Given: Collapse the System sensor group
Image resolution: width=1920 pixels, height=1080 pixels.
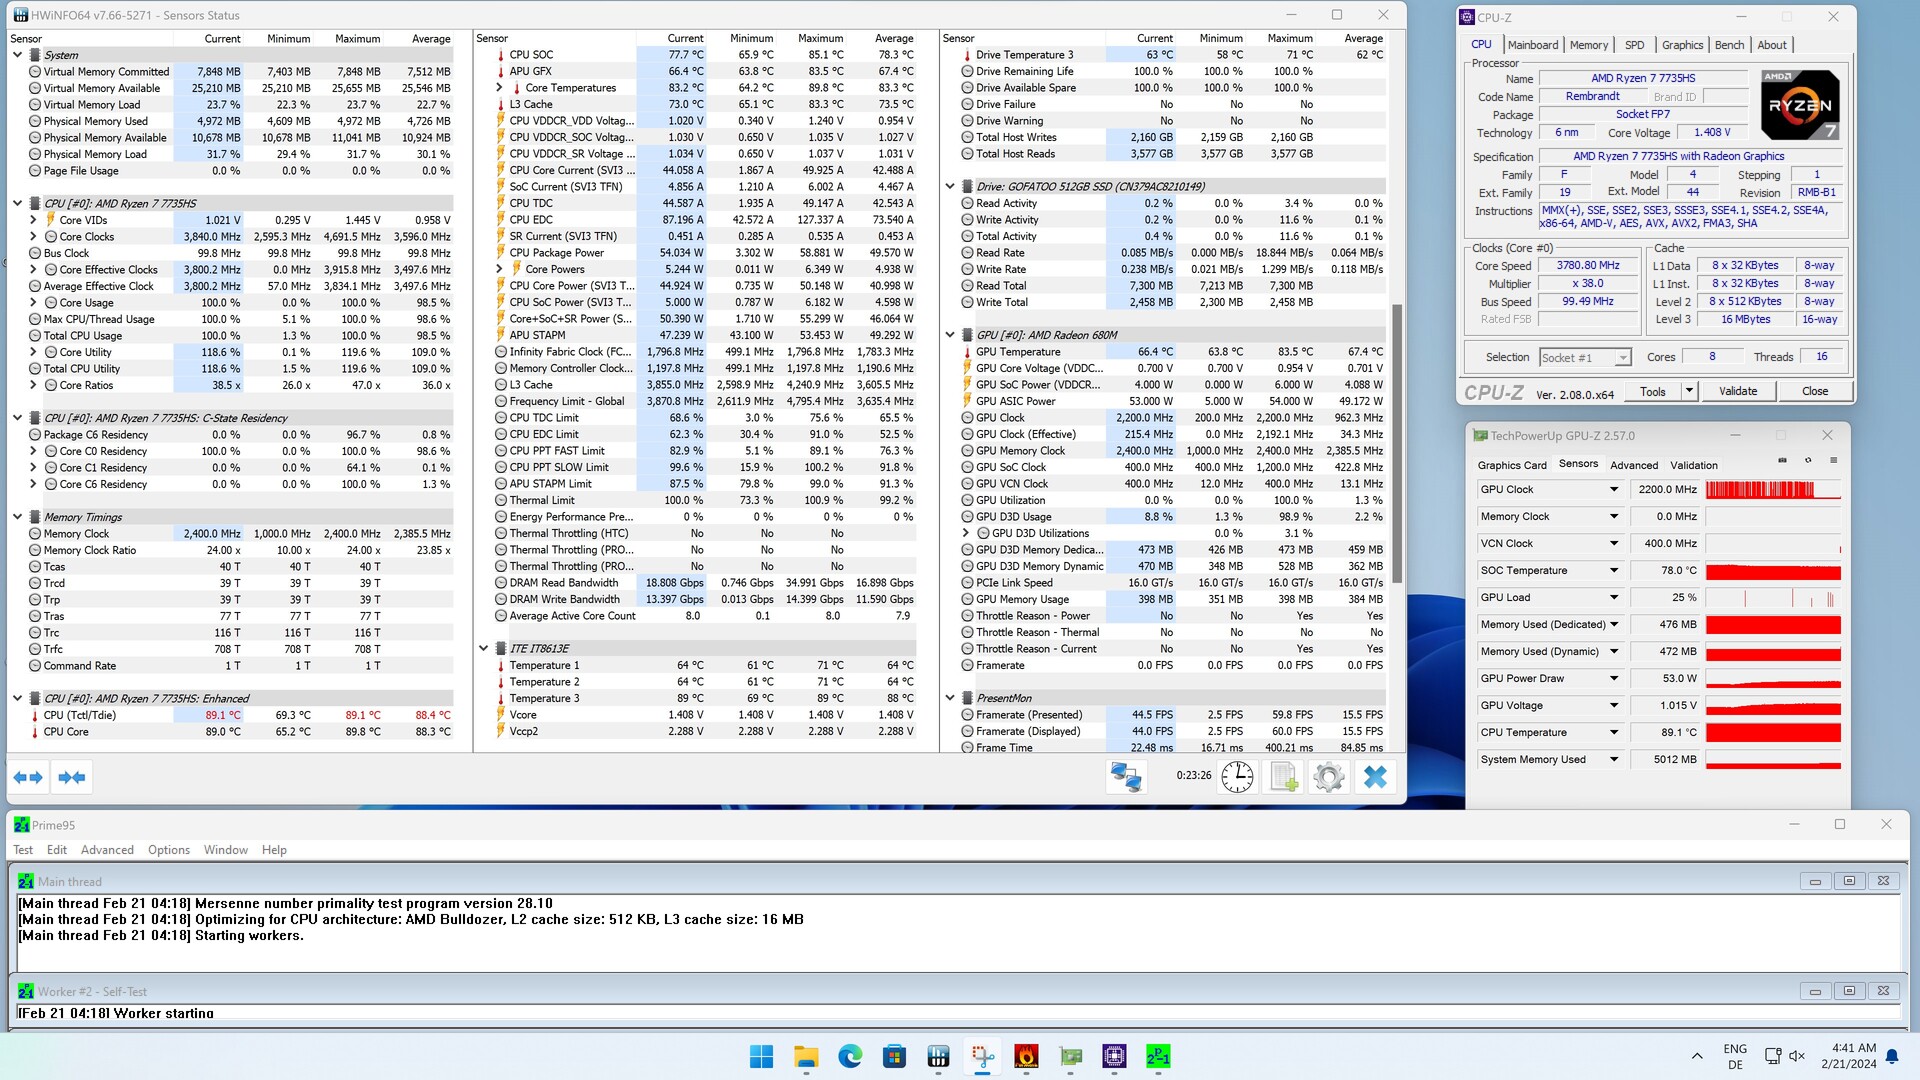Looking at the screenshot, I should pyautogui.click(x=17, y=55).
